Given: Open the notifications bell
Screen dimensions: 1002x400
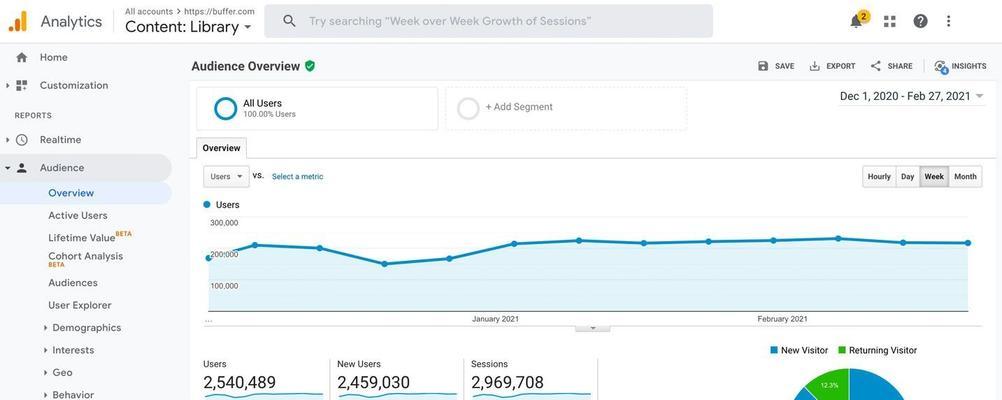Looking at the screenshot, I should pyautogui.click(x=856, y=21).
